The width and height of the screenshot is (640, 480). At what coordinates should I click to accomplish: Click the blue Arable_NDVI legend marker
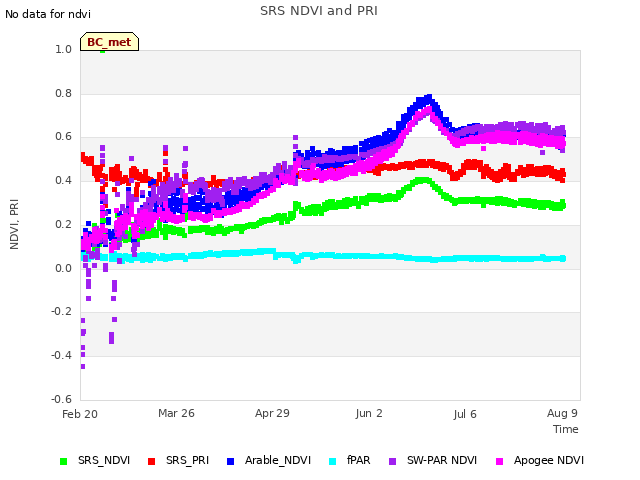230,461
